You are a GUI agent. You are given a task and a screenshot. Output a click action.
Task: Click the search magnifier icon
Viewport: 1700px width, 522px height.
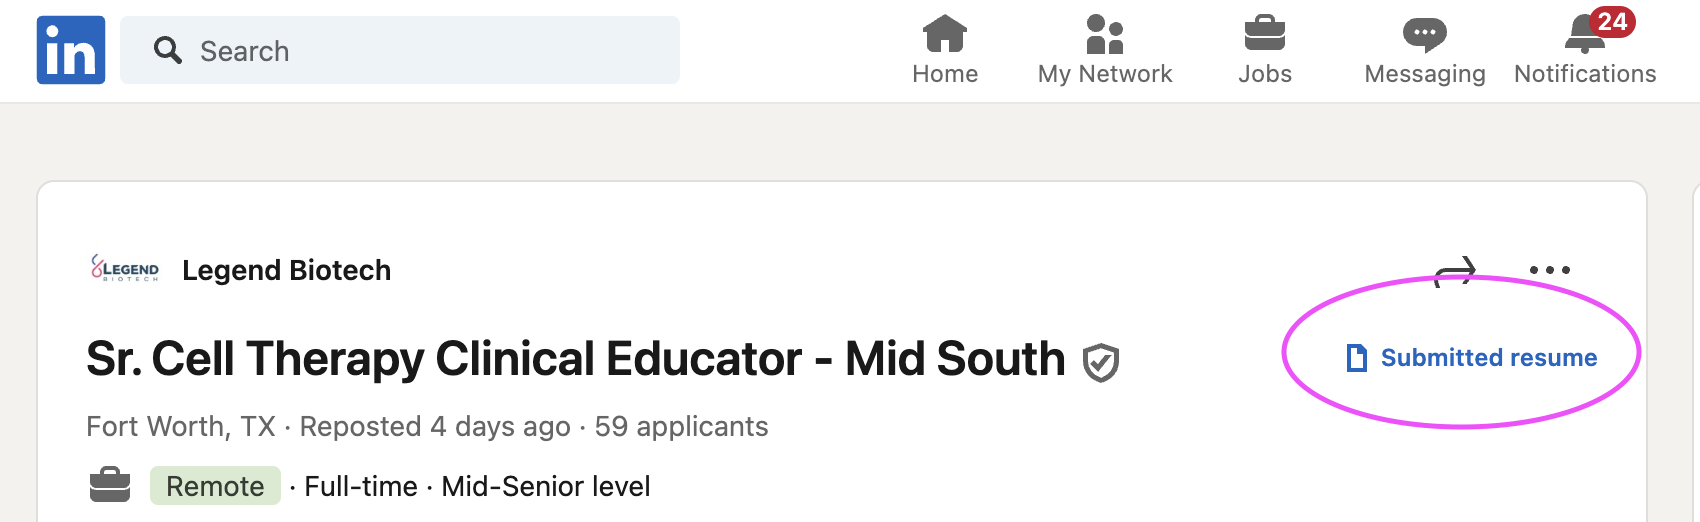[167, 50]
